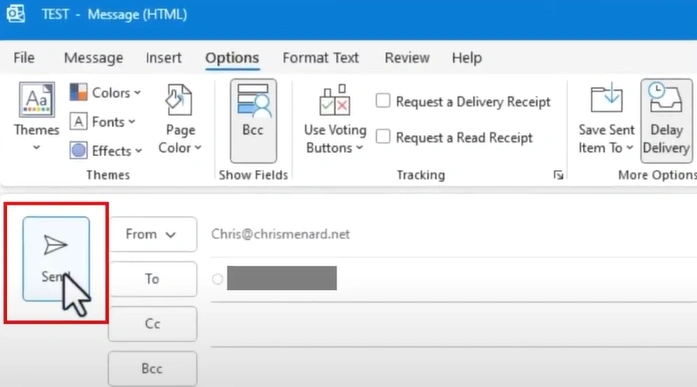
Task: Click the recipient presence circle in To field
Action: coord(217,279)
